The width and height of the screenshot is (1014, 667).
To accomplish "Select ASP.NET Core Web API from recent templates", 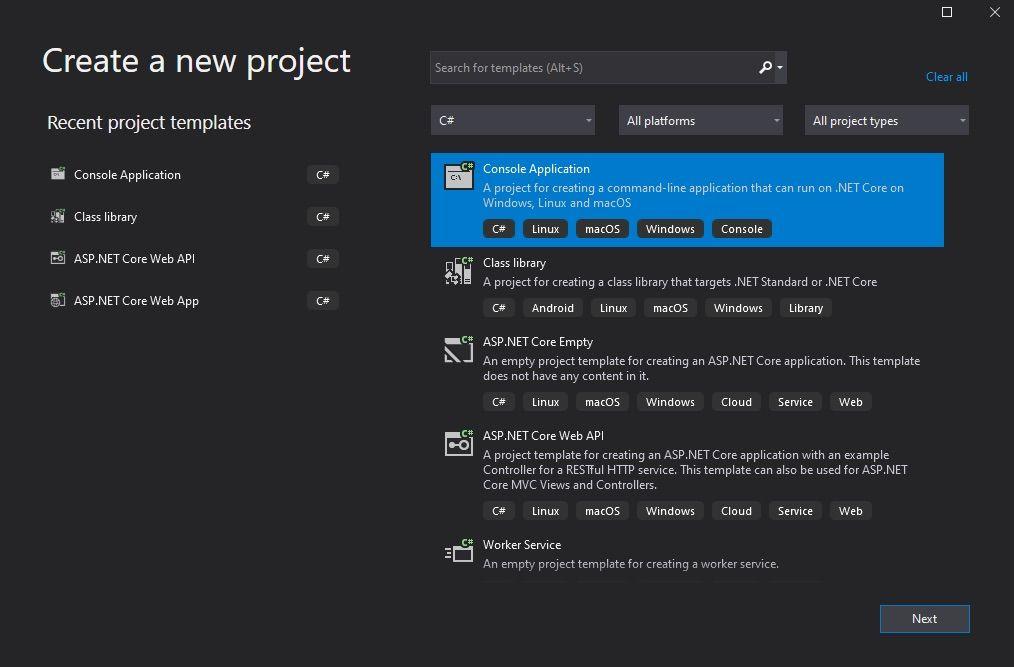I will [133, 258].
